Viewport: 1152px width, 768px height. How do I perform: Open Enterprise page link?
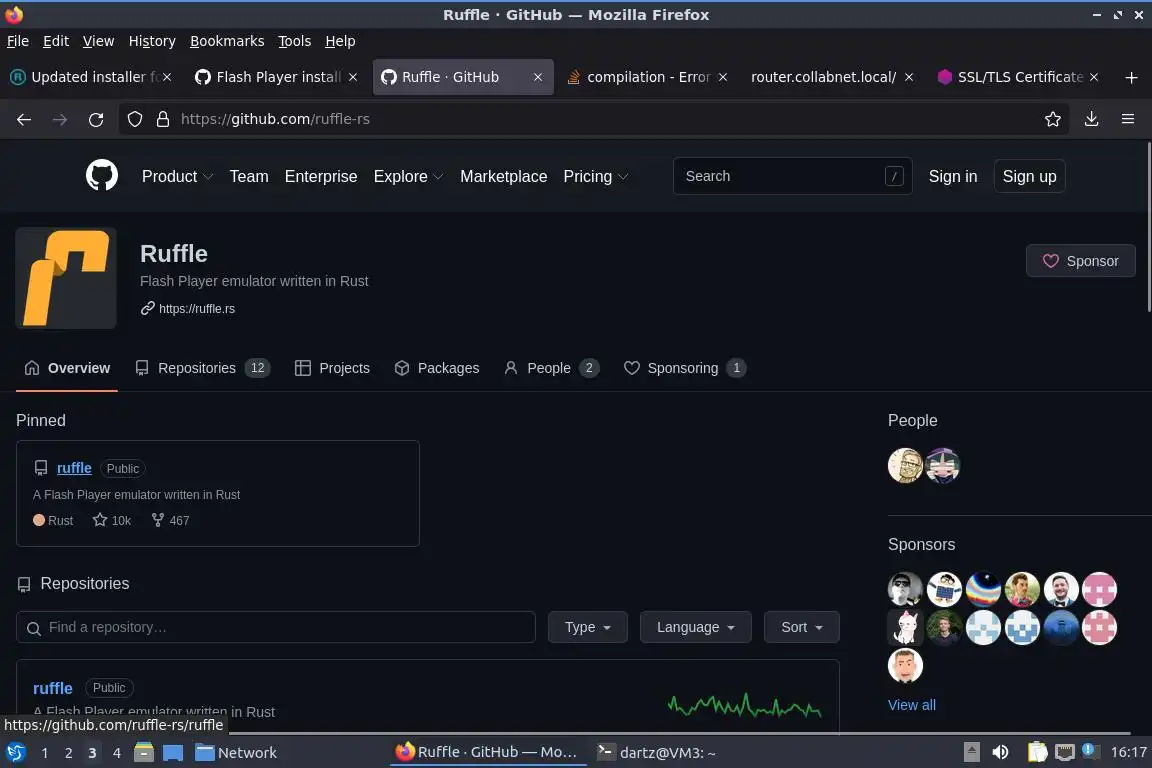pyautogui.click(x=321, y=176)
